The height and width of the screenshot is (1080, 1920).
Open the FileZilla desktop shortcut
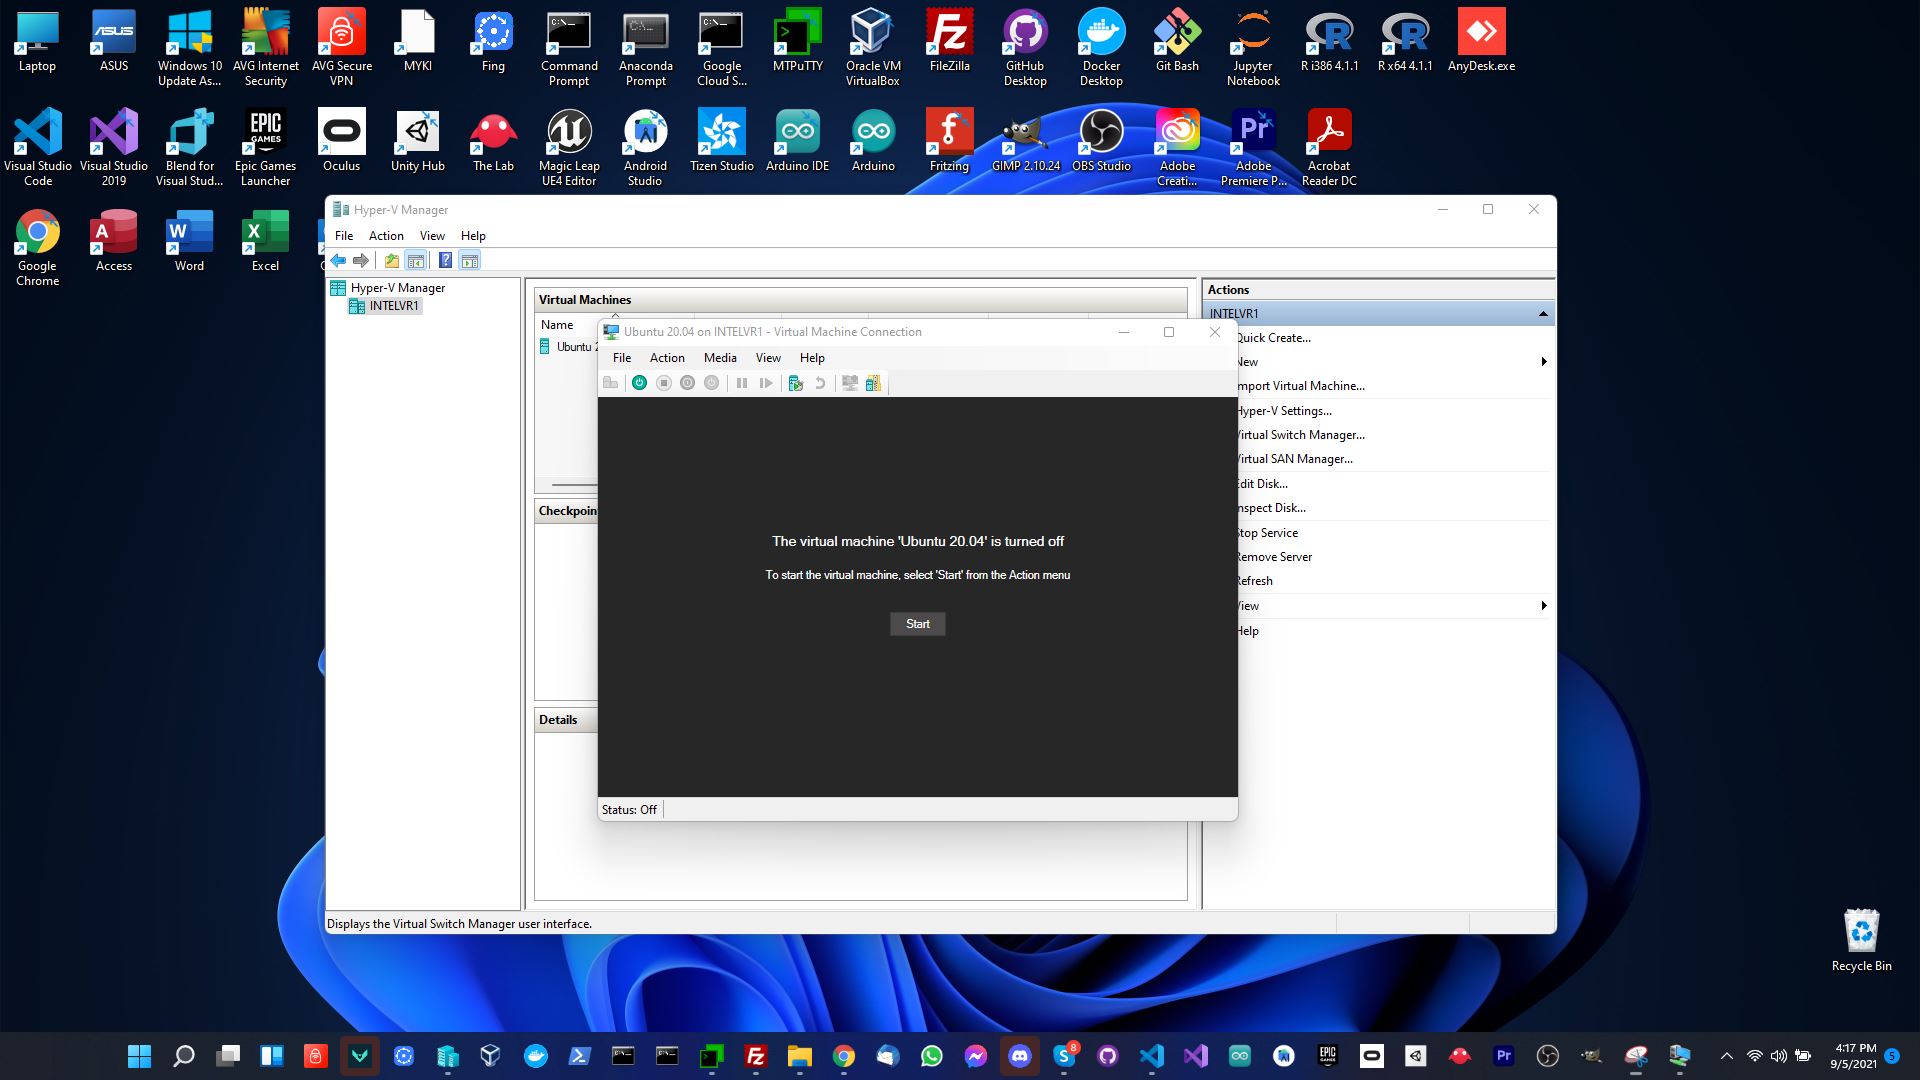tap(949, 40)
